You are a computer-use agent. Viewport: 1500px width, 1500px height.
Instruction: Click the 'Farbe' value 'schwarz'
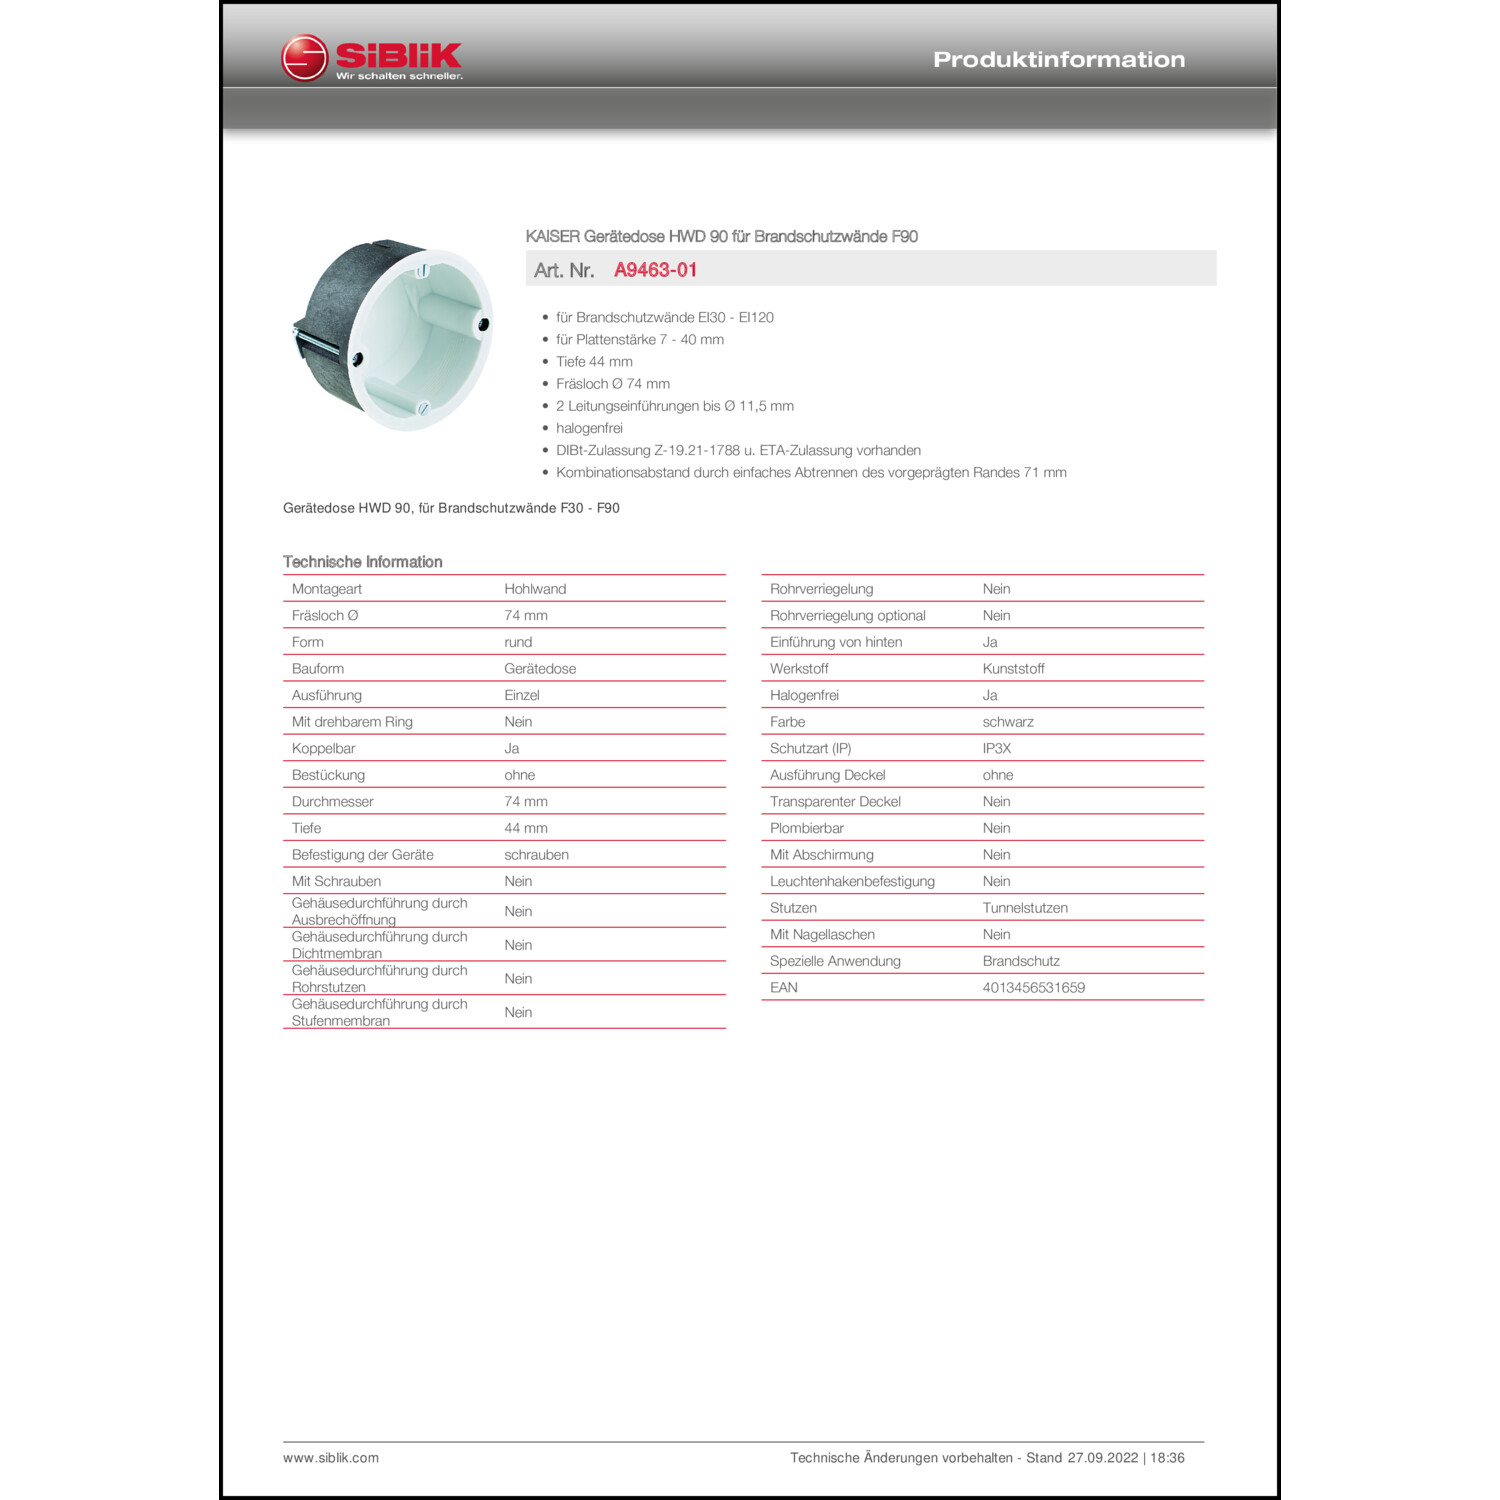click(x=1008, y=722)
